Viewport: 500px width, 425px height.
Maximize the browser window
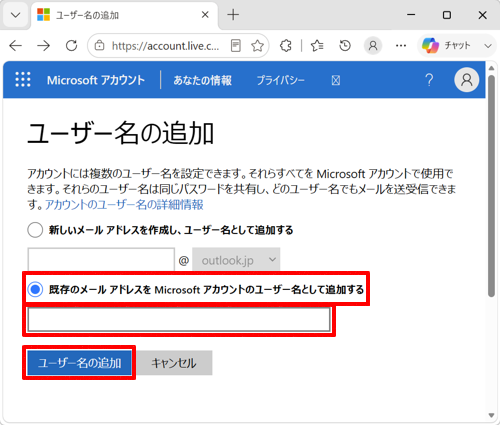447,15
